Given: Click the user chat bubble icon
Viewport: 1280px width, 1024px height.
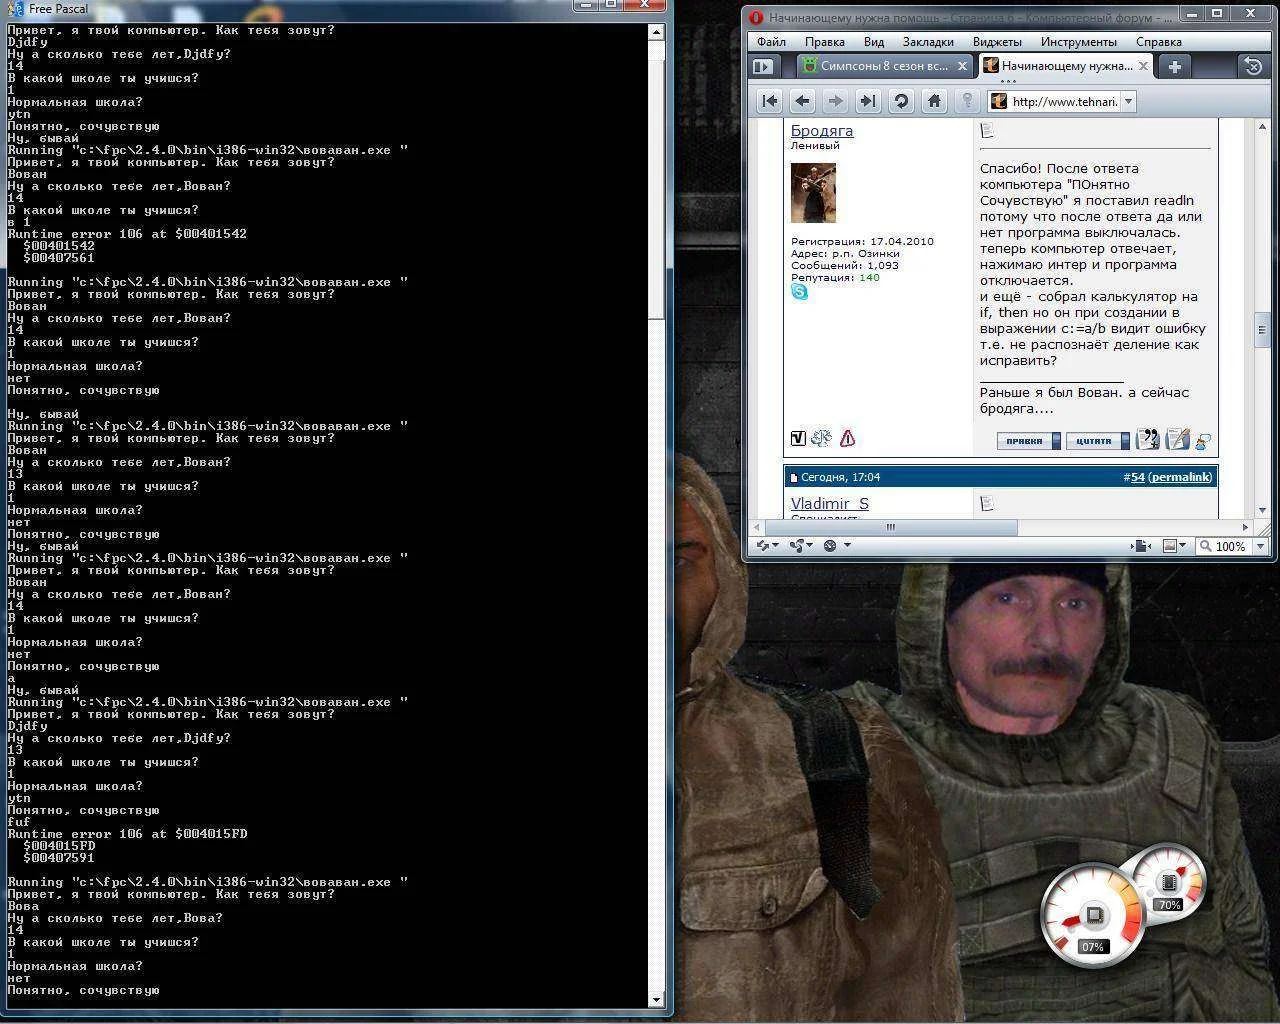Looking at the screenshot, I should [x=1203, y=440].
